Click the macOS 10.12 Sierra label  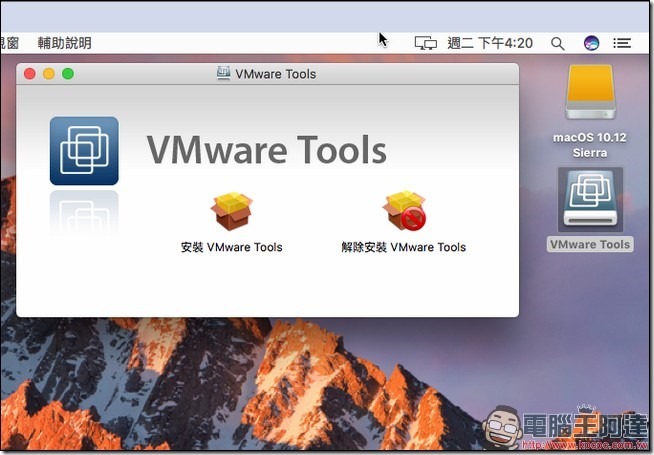click(590, 145)
